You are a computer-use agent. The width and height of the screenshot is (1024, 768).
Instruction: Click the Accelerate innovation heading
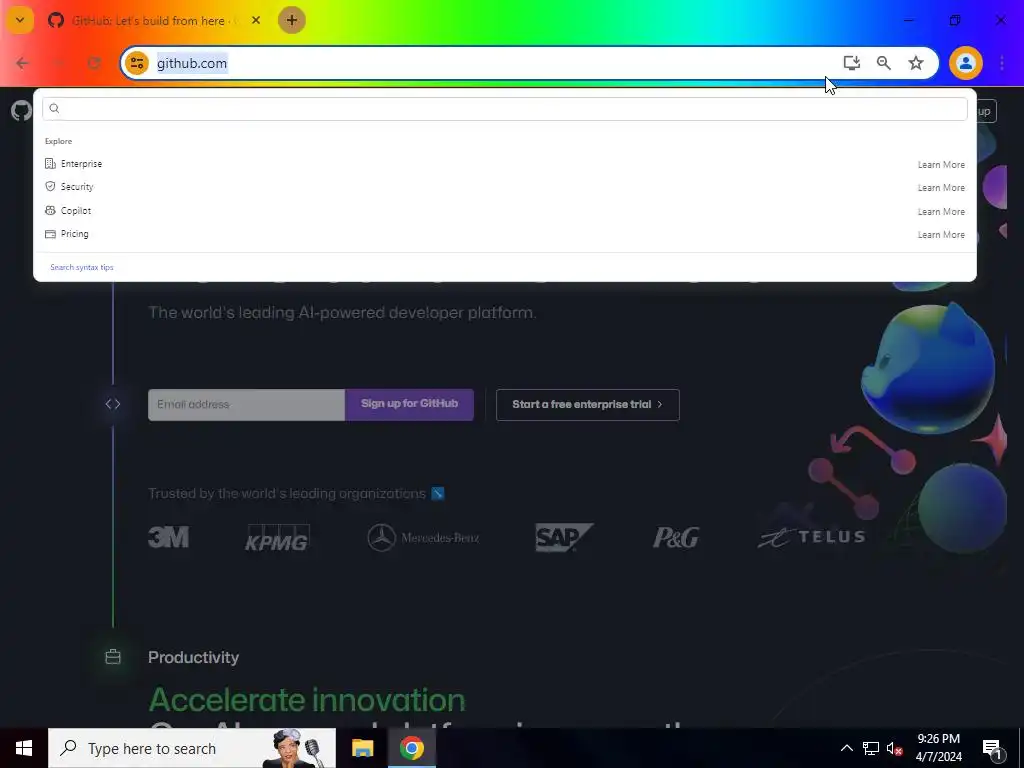click(307, 700)
